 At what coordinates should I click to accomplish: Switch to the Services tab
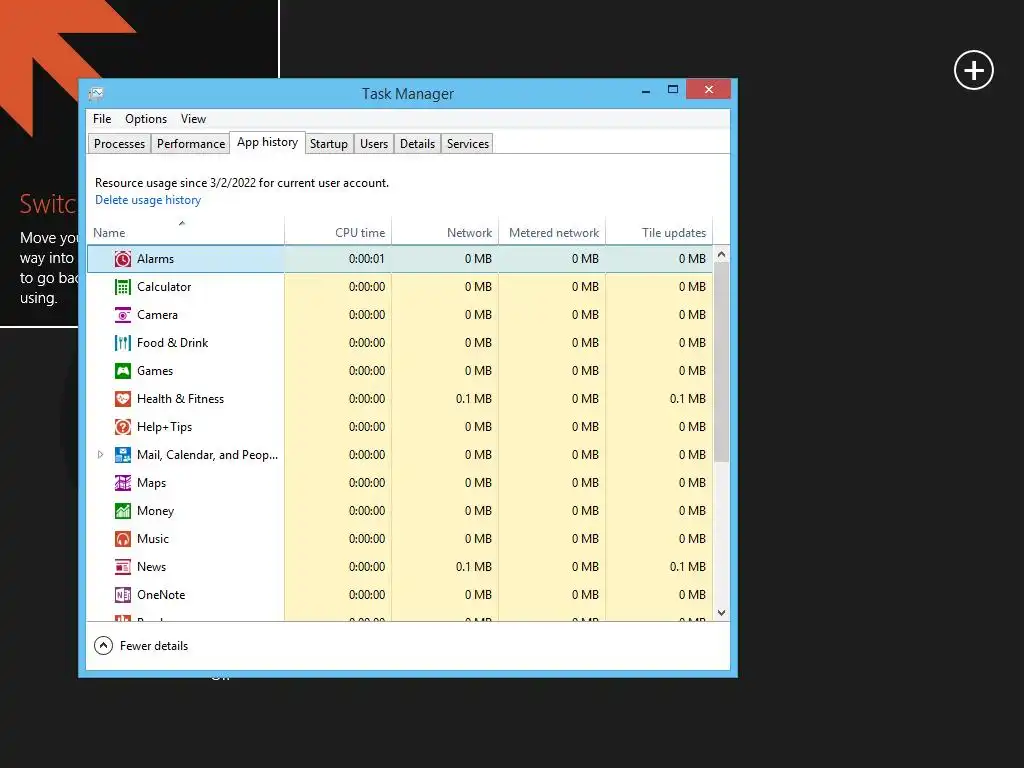[x=468, y=144]
